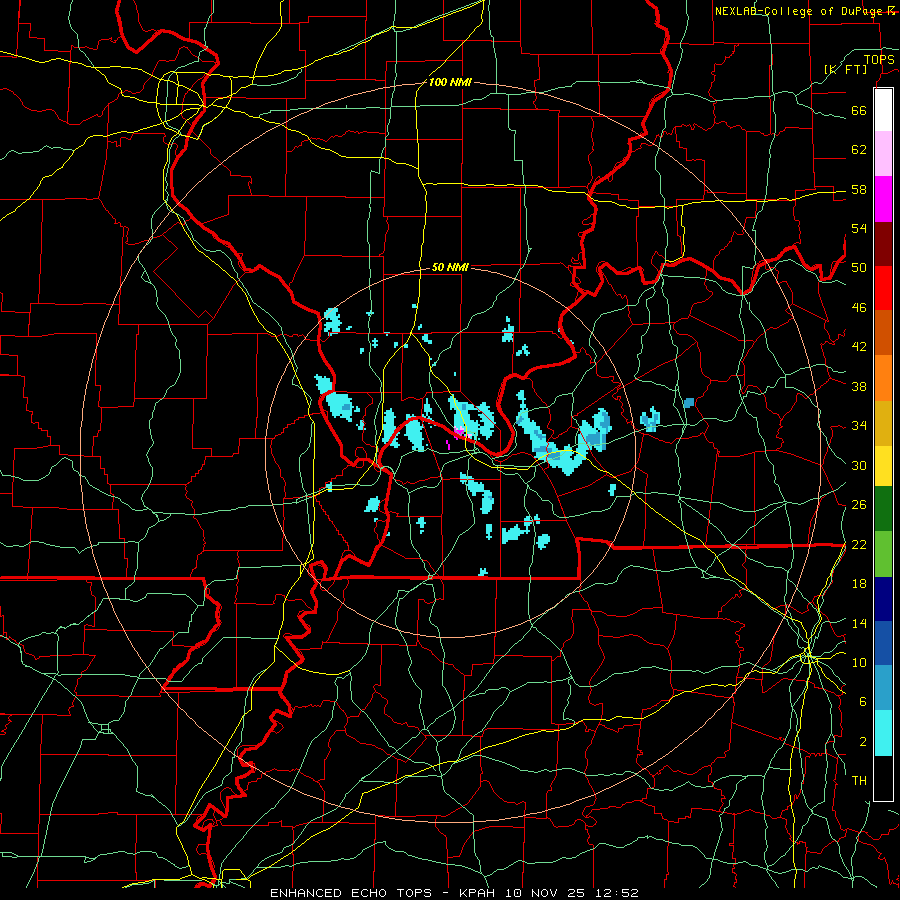Screen dimensions: 900x900
Task: Click the cyan swatch at 2
Action: (x=883, y=733)
